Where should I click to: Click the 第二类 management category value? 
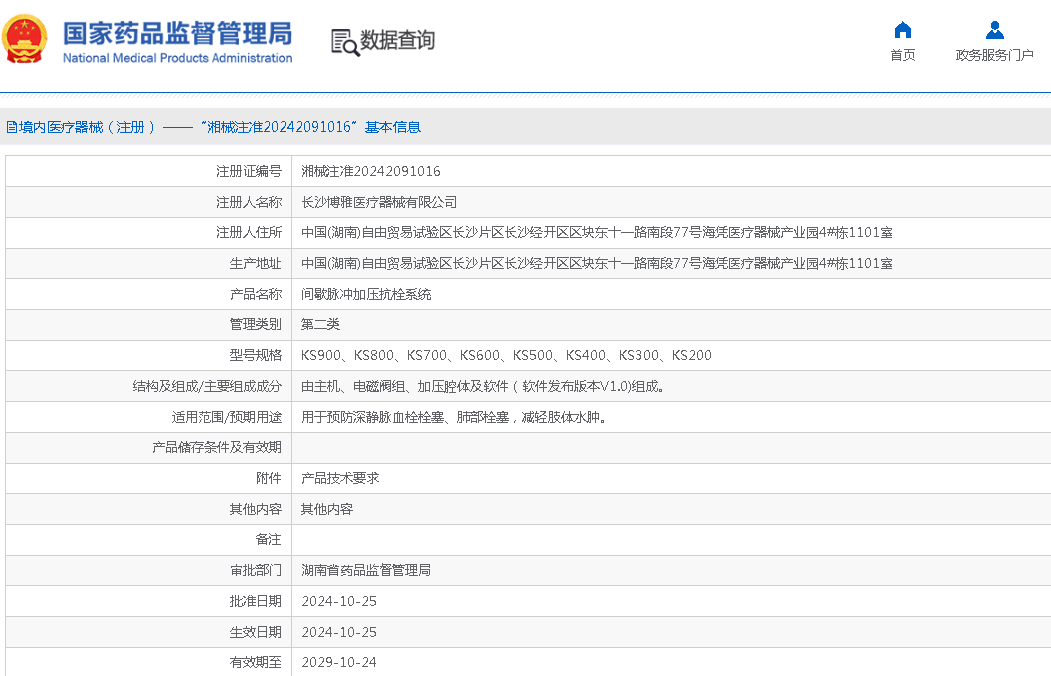click(x=320, y=325)
